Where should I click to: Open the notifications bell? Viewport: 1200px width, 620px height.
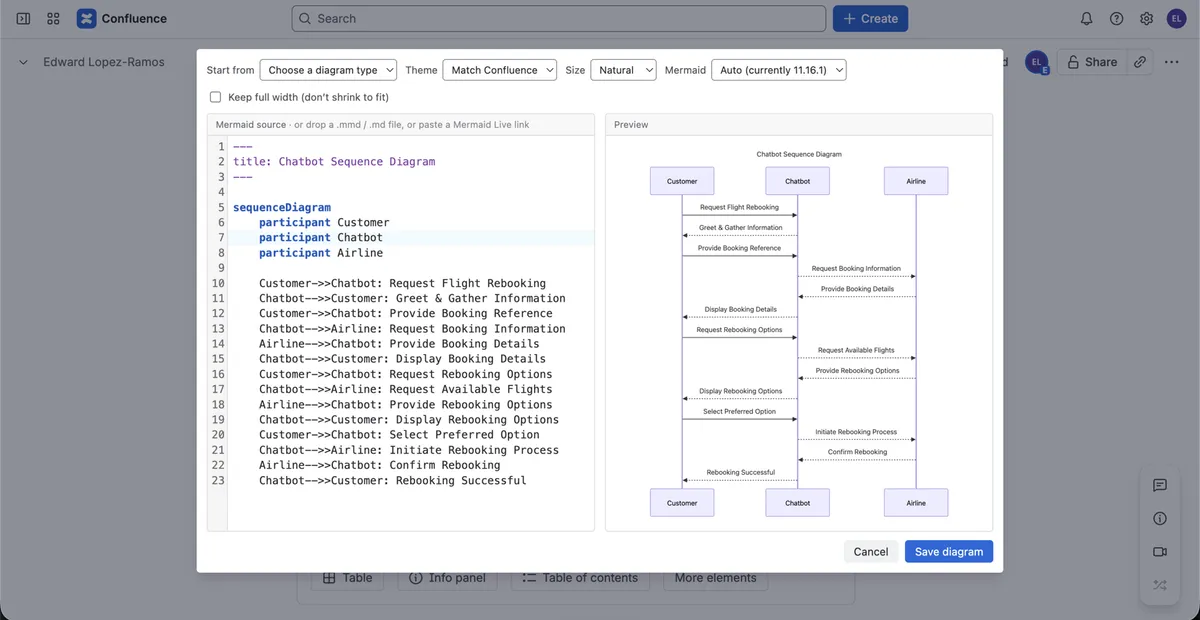coord(1086,18)
